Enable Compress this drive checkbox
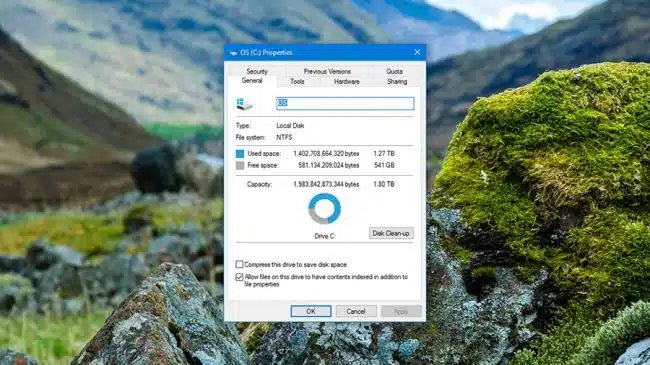 pos(239,264)
